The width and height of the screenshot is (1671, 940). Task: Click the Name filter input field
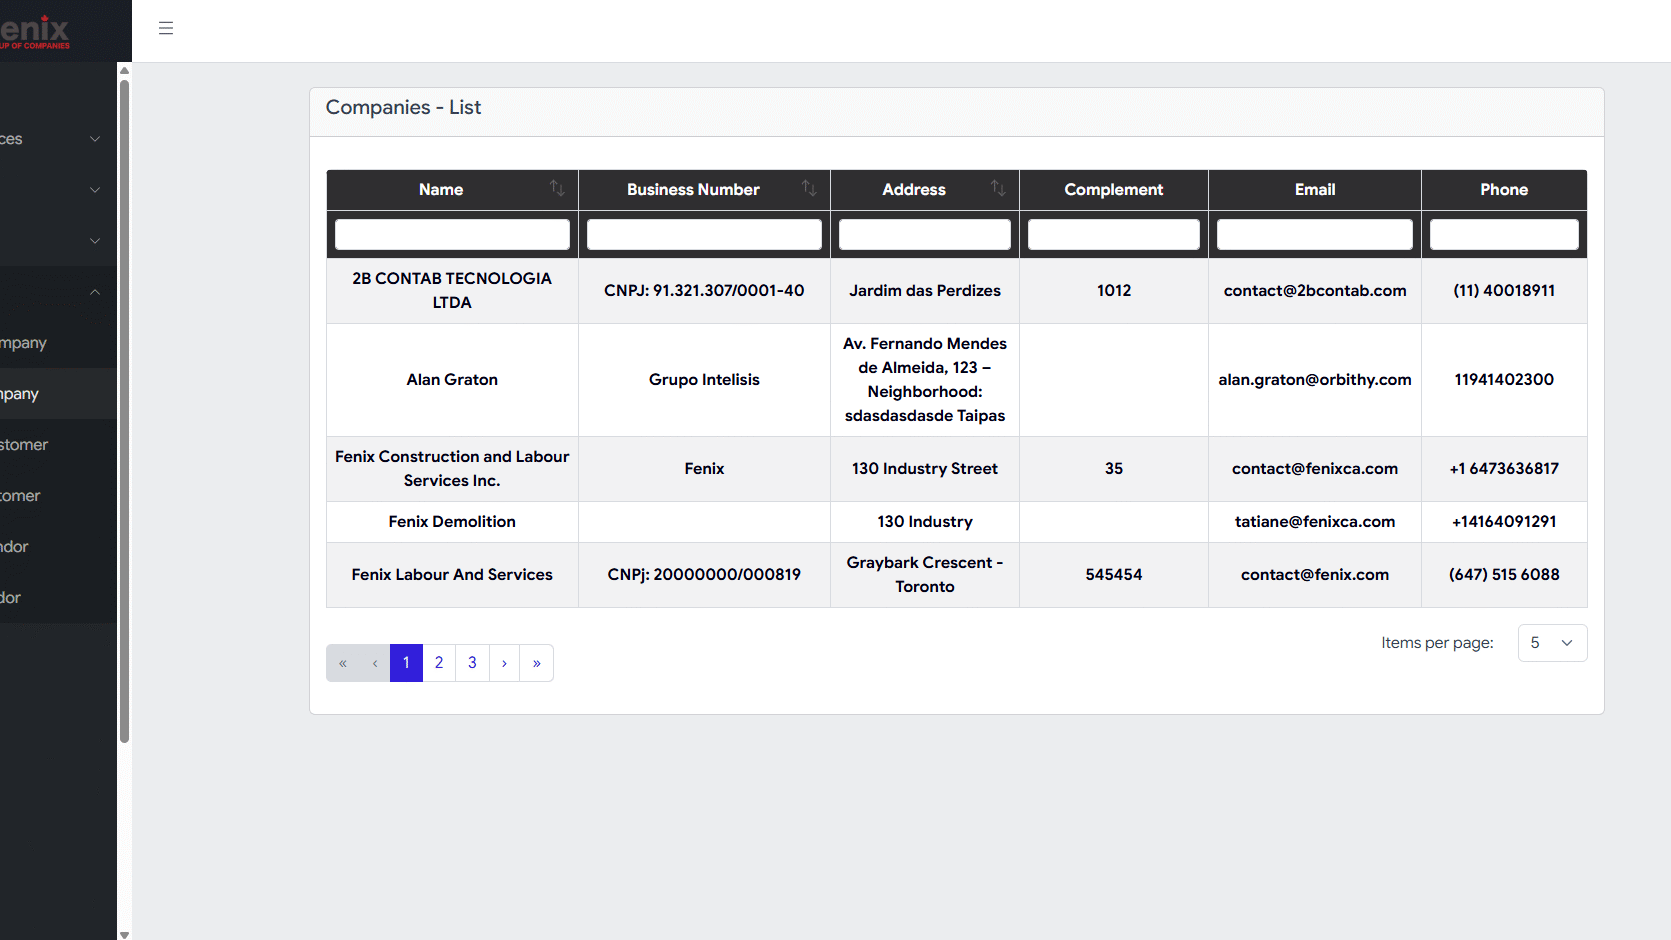click(x=452, y=234)
